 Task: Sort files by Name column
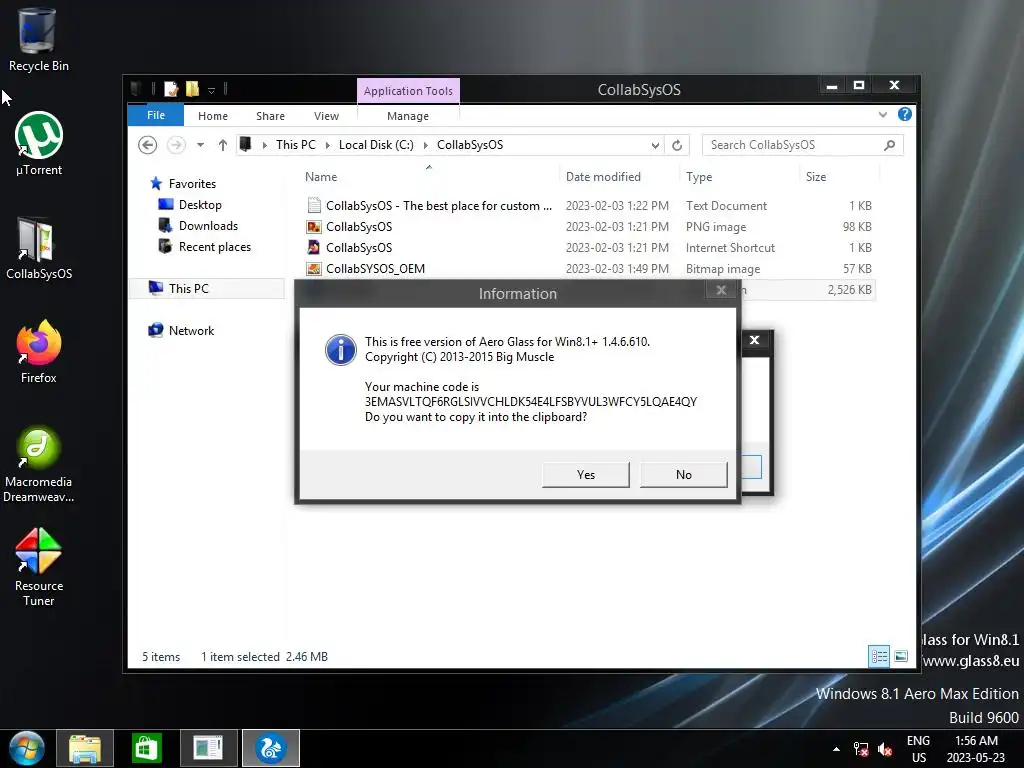(430, 177)
